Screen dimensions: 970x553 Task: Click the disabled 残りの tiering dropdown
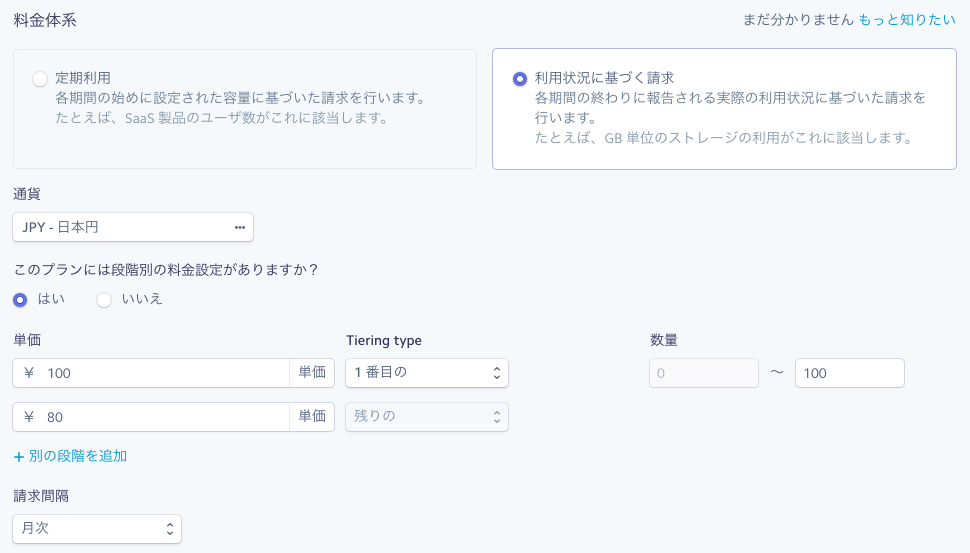click(427, 417)
